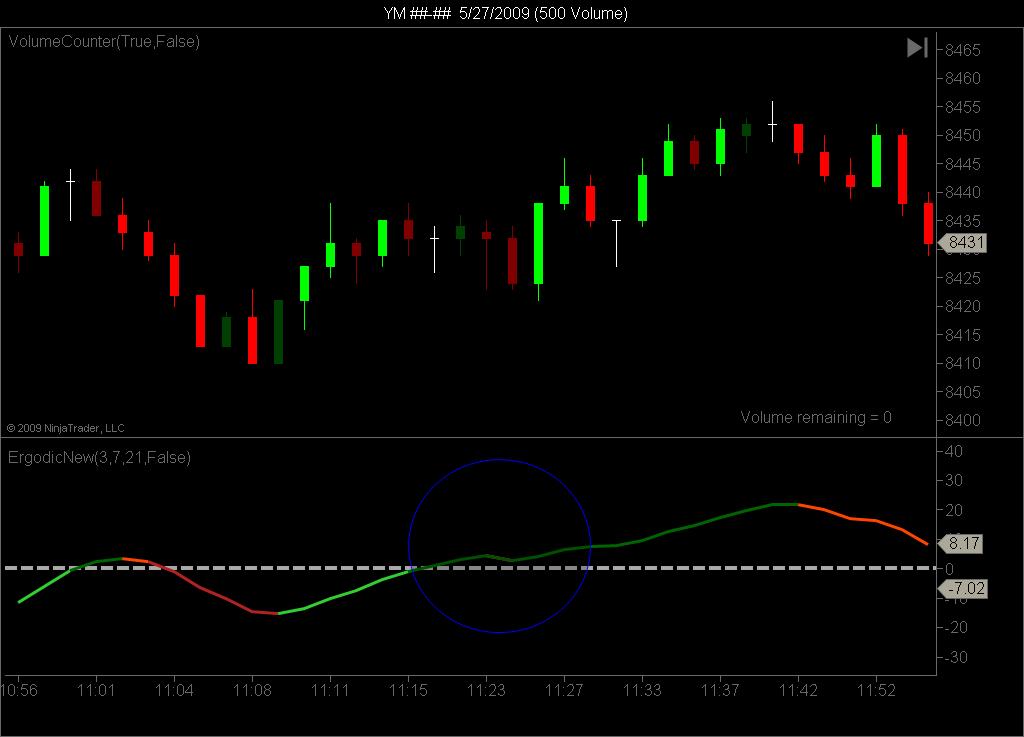Click the 20 level on indicator axis

953,510
